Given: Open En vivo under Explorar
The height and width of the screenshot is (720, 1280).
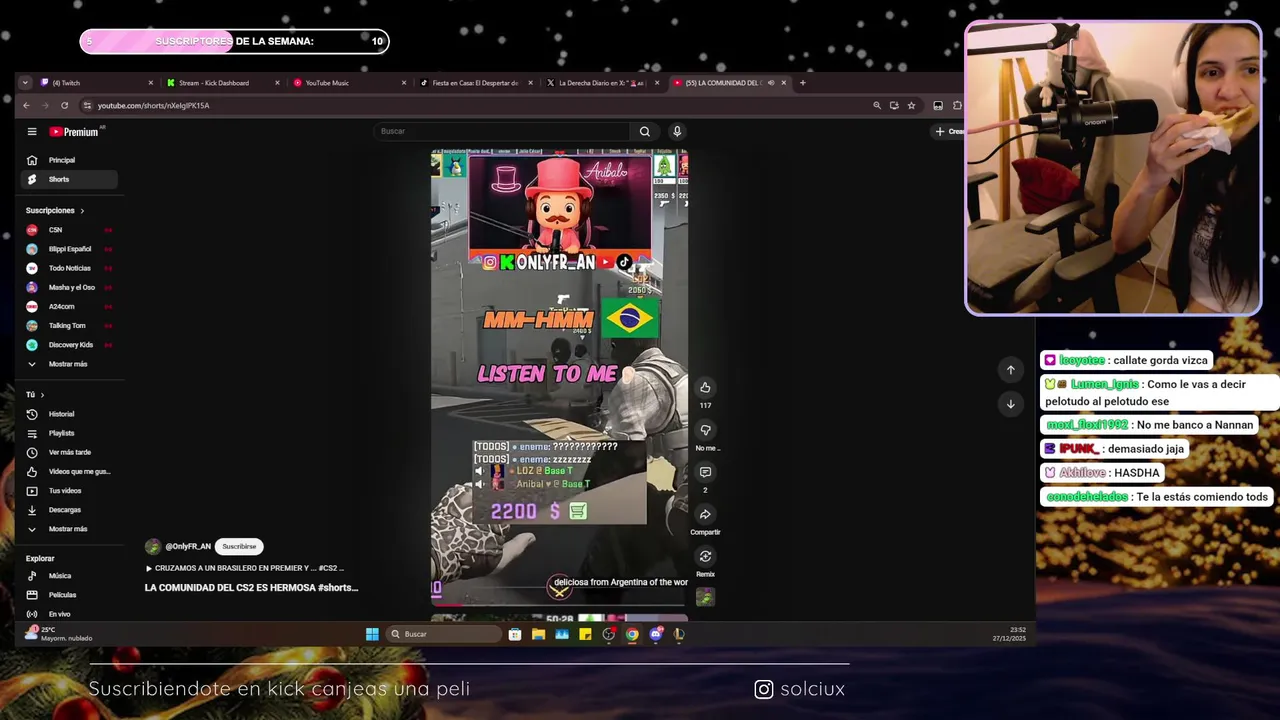Looking at the screenshot, I should coord(70,614).
